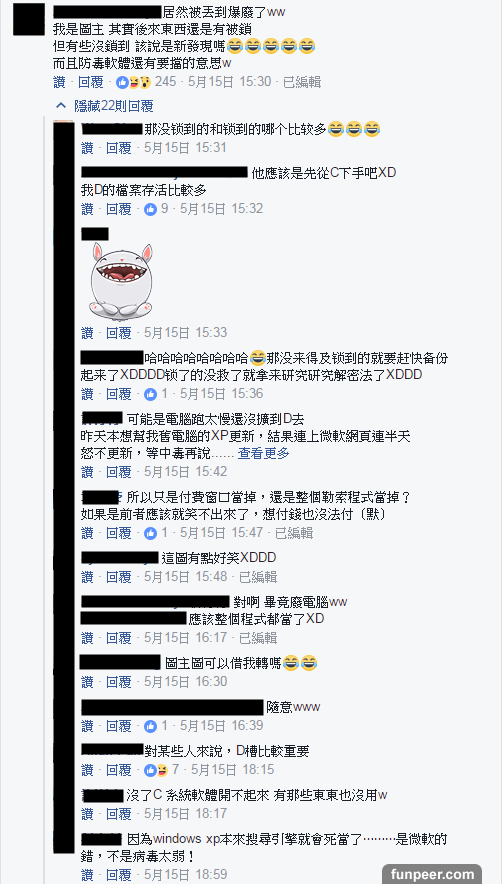Click 回覆 on the top comment
This screenshot has width=502, height=884.
91,82
